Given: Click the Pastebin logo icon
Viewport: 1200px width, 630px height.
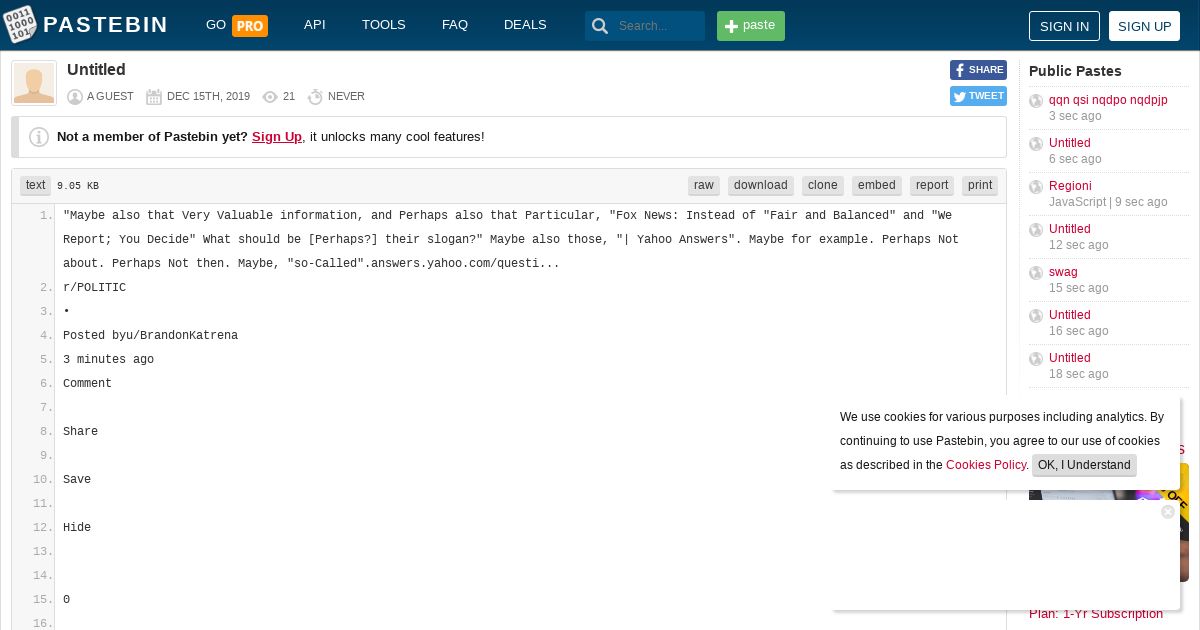Looking at the screenshot, I should tap(20, 25).
